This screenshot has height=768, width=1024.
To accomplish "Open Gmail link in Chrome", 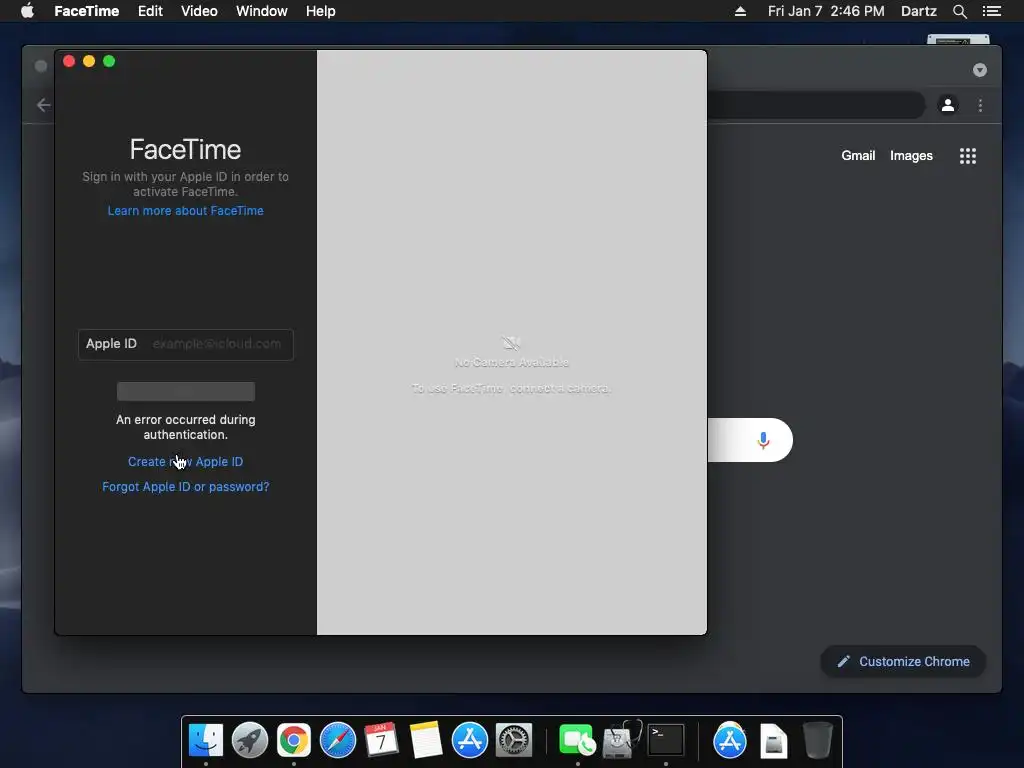I will click(x=858, y=155).
